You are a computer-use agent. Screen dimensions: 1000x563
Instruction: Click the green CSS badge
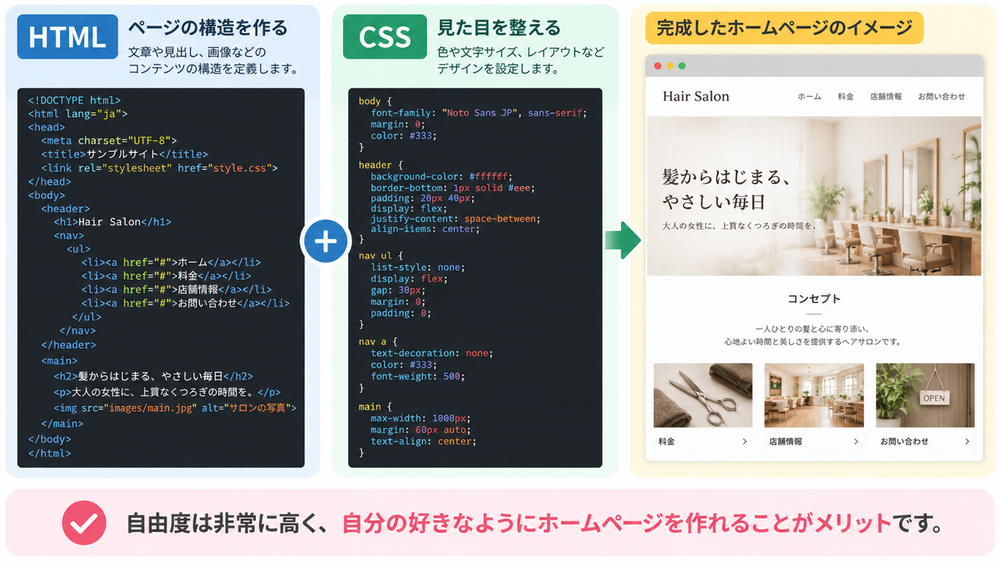[x=385, y=37]
